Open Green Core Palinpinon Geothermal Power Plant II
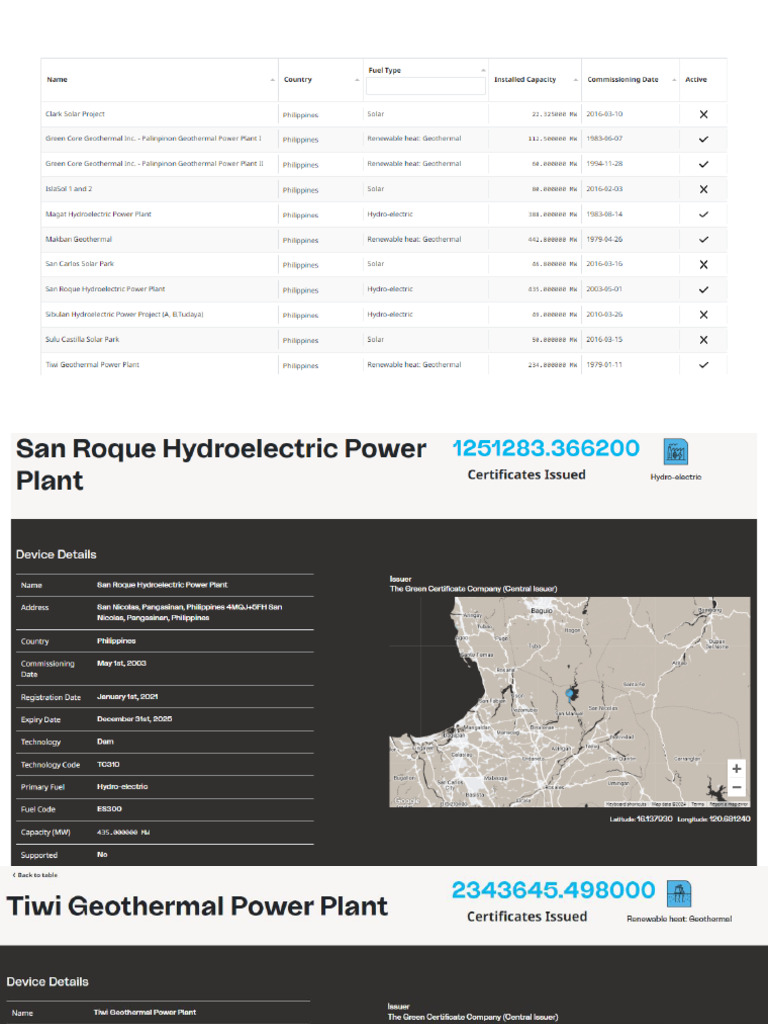Screen dimensions: 768x1024 point(154,163)
